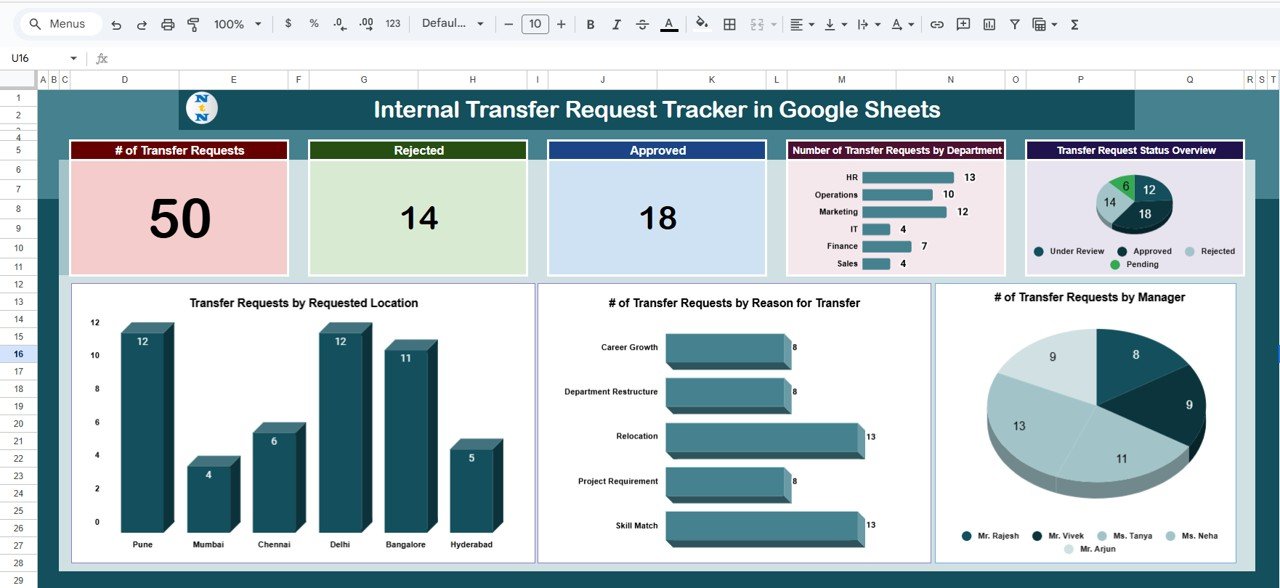The height and width of the screenshot is (588, 1280).
Task: Click the Borders icon
Action: [x=730, y=24]
